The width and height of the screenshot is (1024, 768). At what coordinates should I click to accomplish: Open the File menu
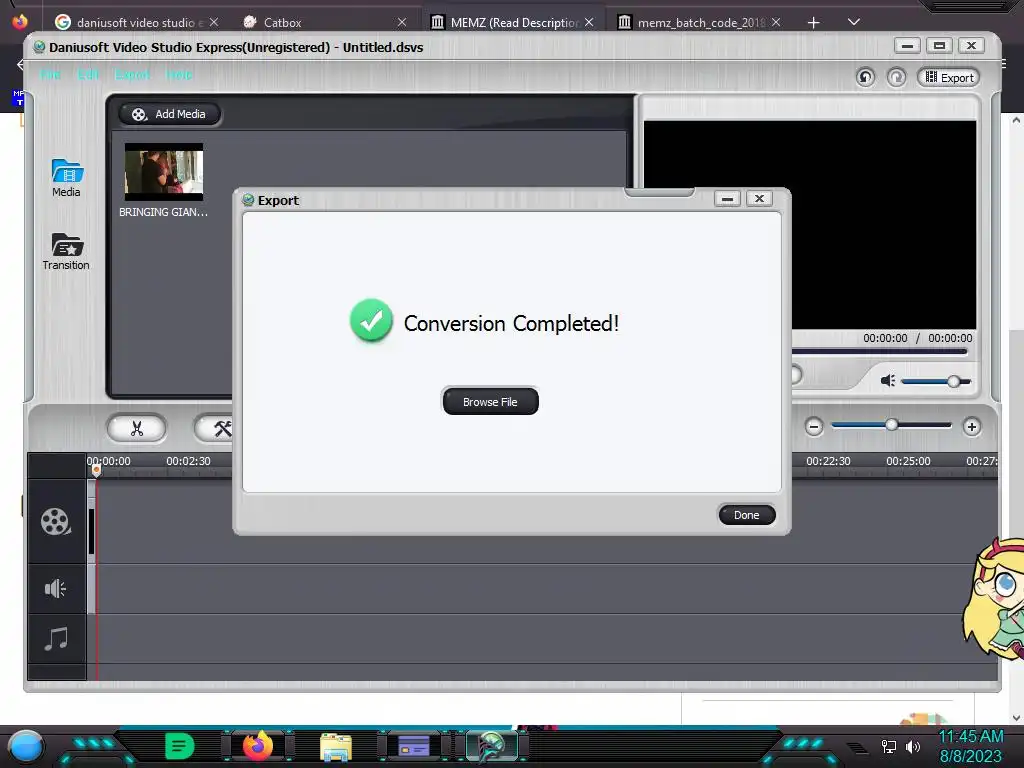[50, 74]
